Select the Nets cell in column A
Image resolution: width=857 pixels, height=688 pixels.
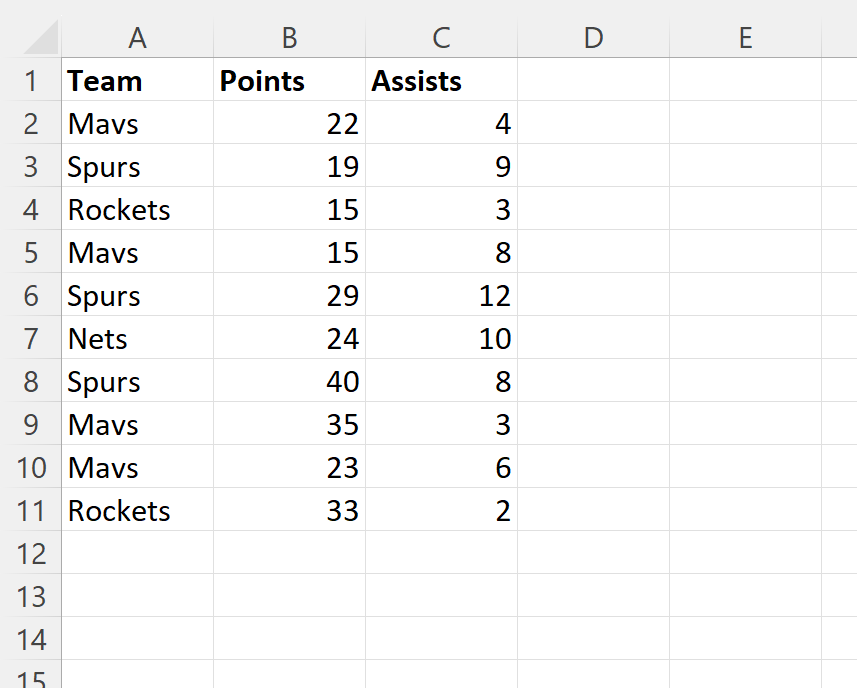tap(138, 338)
